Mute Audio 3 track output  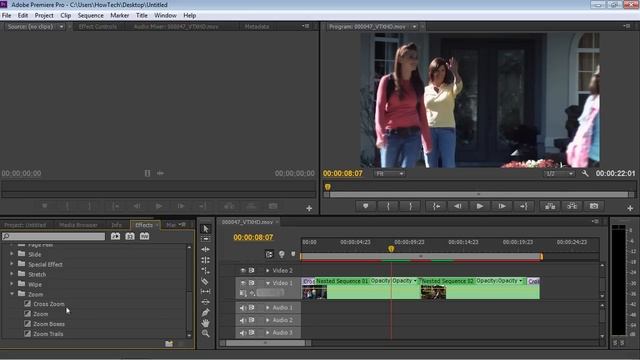click(x=243, y=333)
